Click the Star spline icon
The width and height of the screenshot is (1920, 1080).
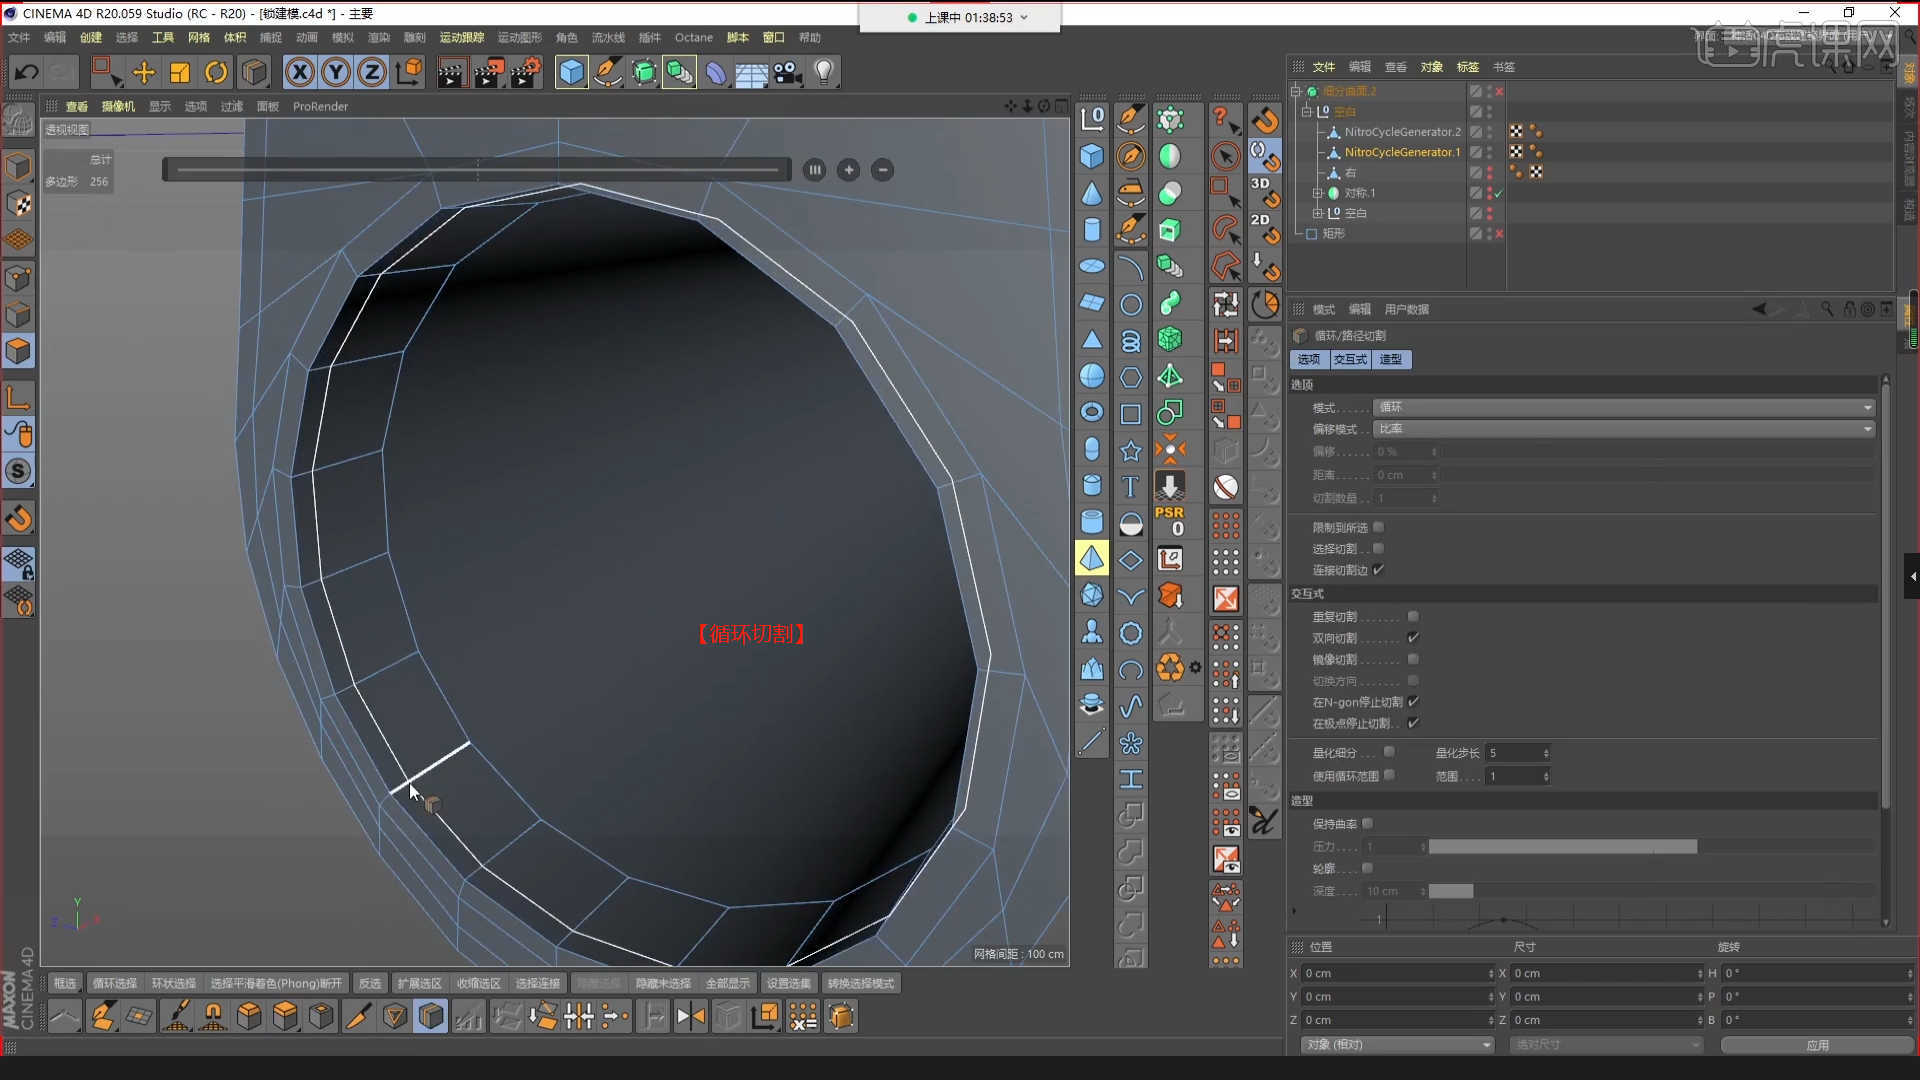coord(1130,451)
